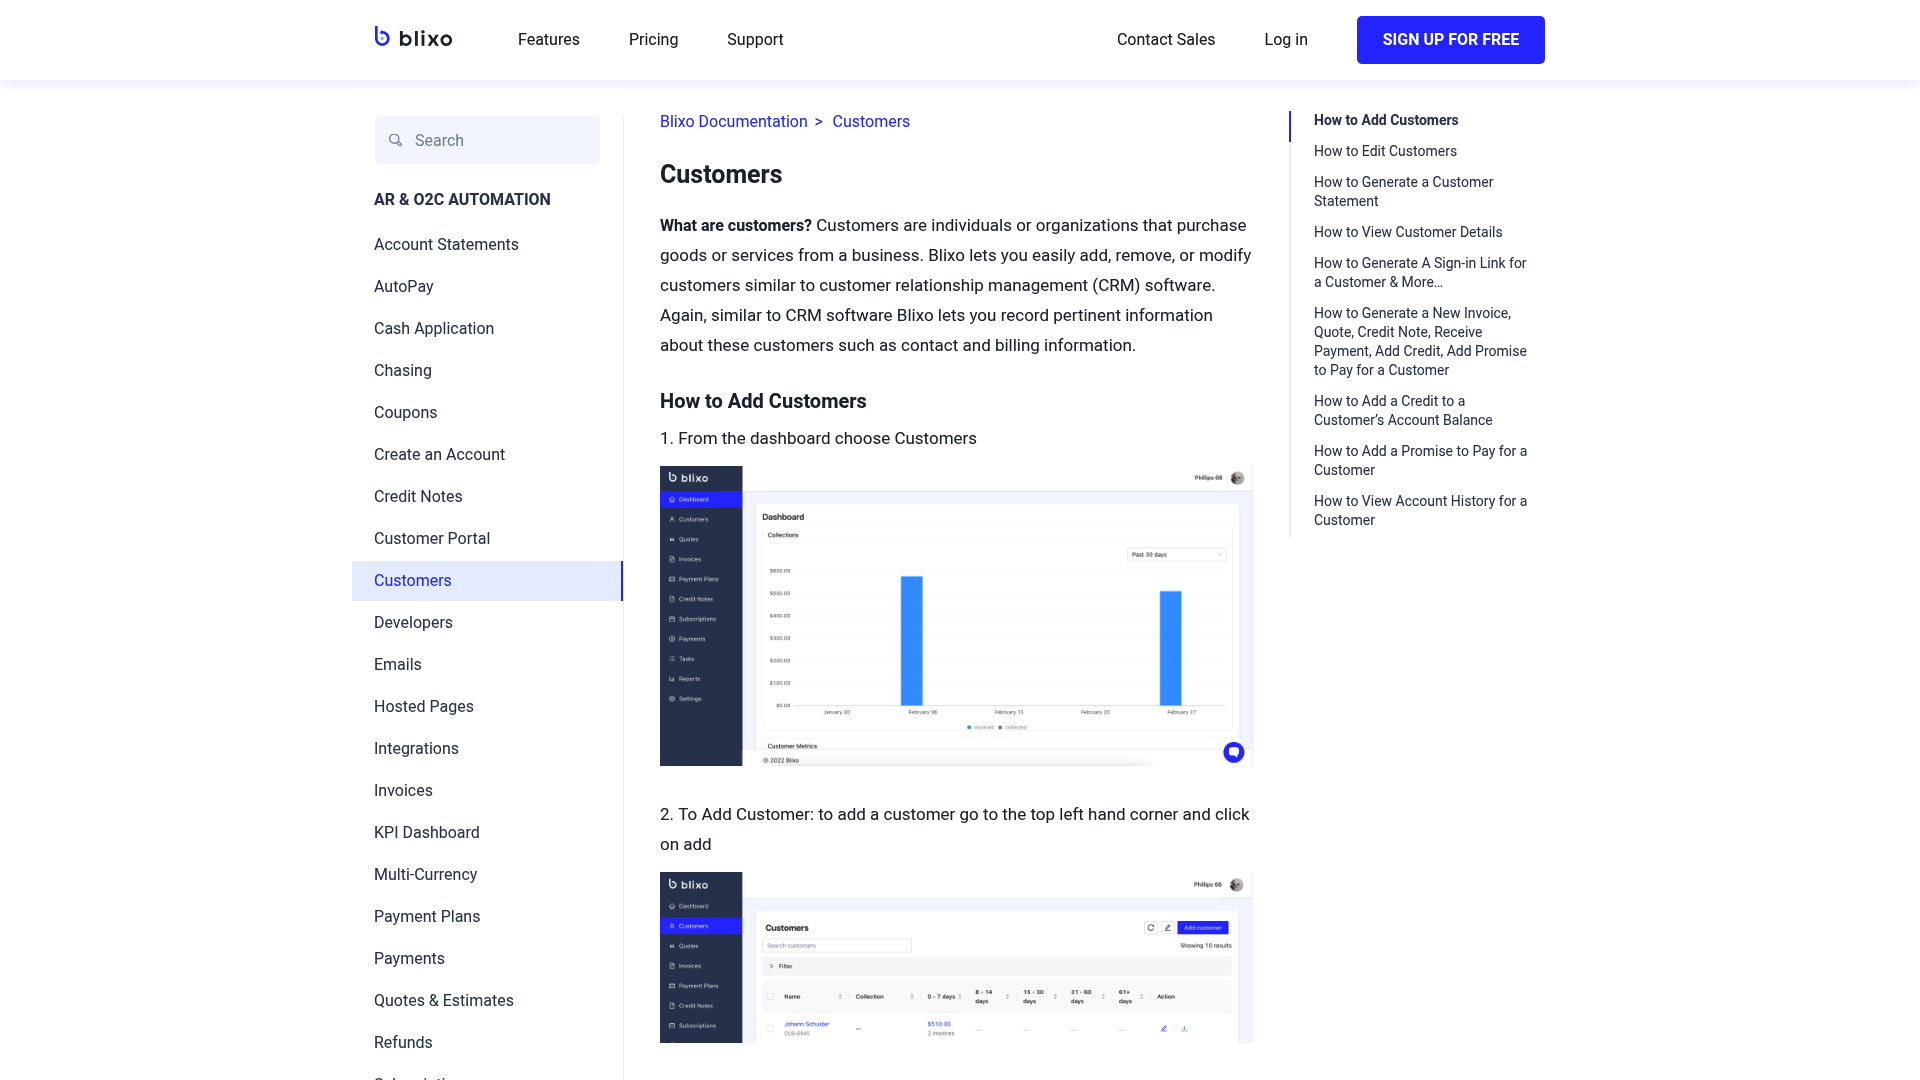This screenshot has height=1080, width=1920.
Task: Click the How to Add Customers heading
Action: click(763, 401)
